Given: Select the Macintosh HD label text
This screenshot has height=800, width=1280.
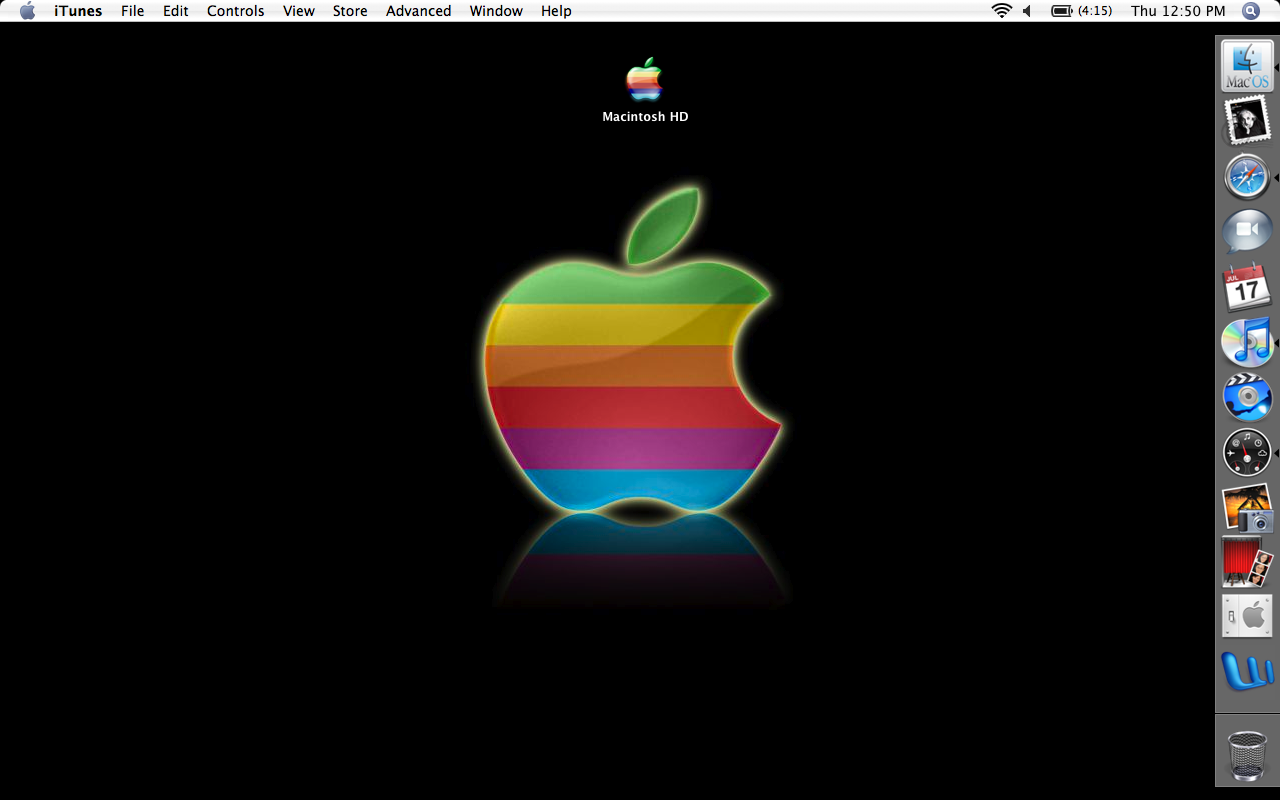Looking at the screenshot, I should [645, 117].
